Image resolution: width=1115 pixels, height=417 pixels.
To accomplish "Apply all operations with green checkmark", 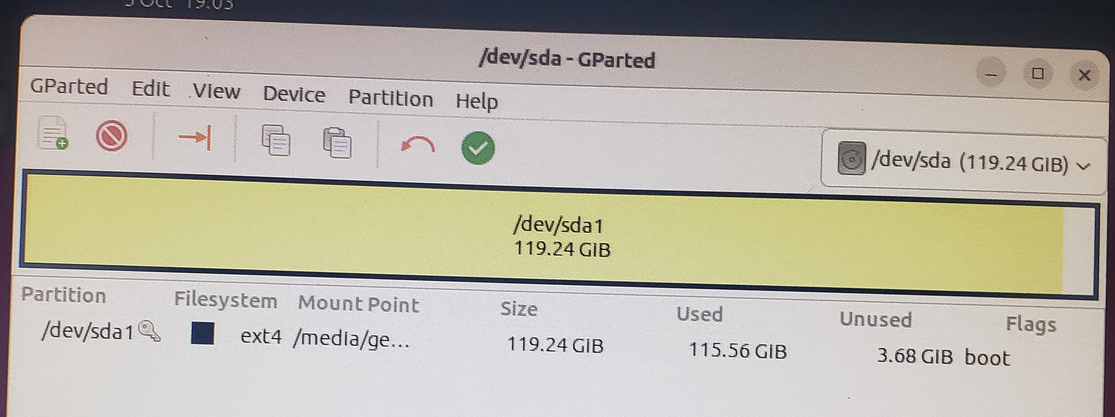I will (x=478, y=149).
